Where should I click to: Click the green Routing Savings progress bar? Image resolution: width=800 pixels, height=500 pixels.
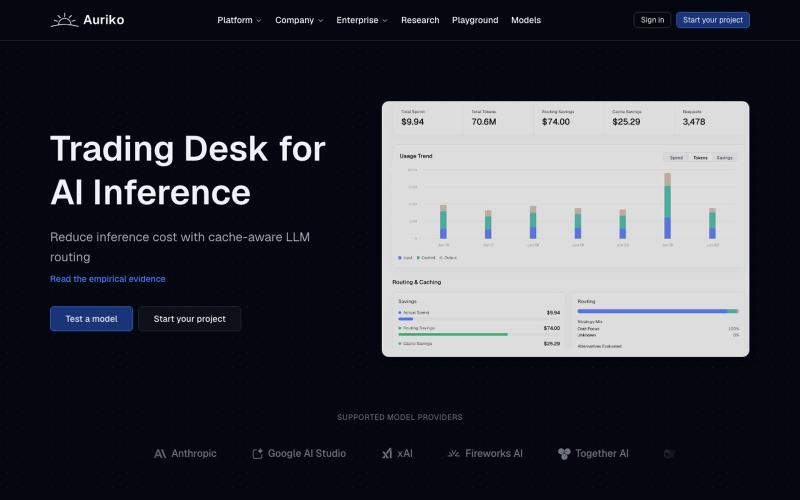pyautogui.click(x=453, y=334)
